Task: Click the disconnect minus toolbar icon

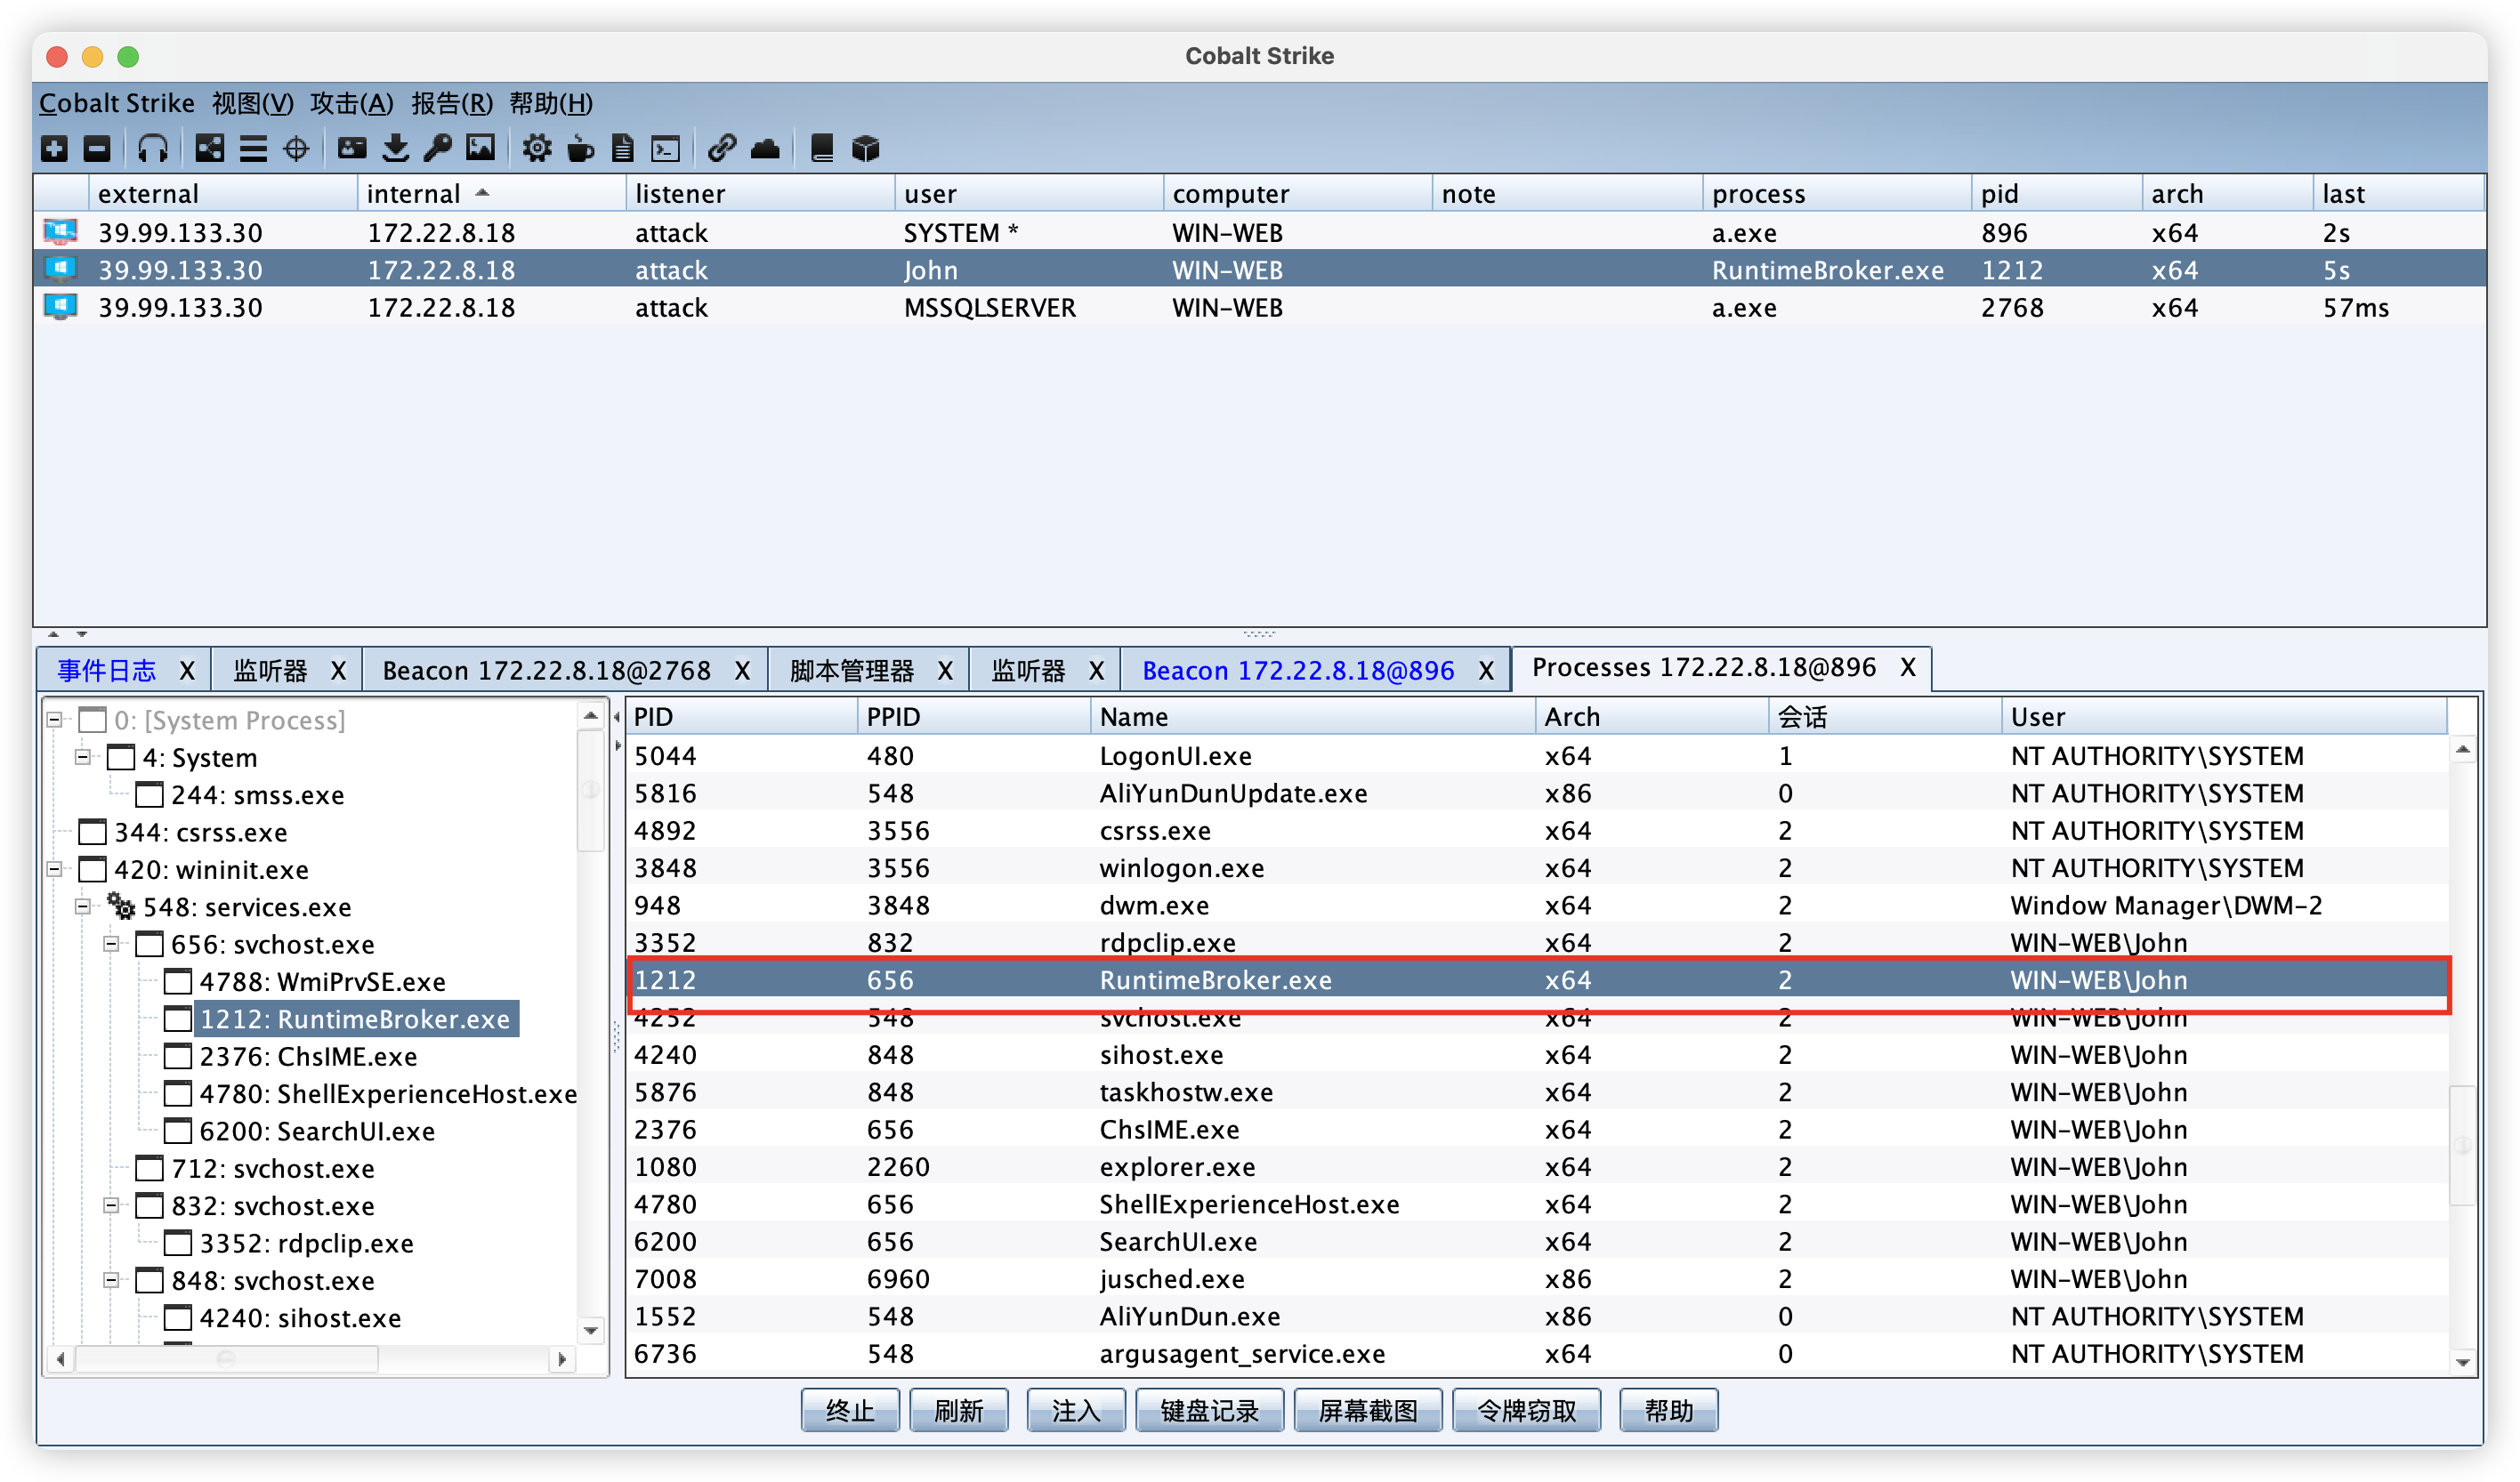Action: (97, 149)
